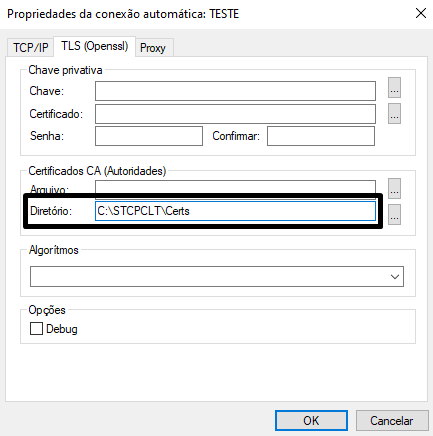Click into the Certificado input field
433x436 pixels.
click(x=235, y=114)
